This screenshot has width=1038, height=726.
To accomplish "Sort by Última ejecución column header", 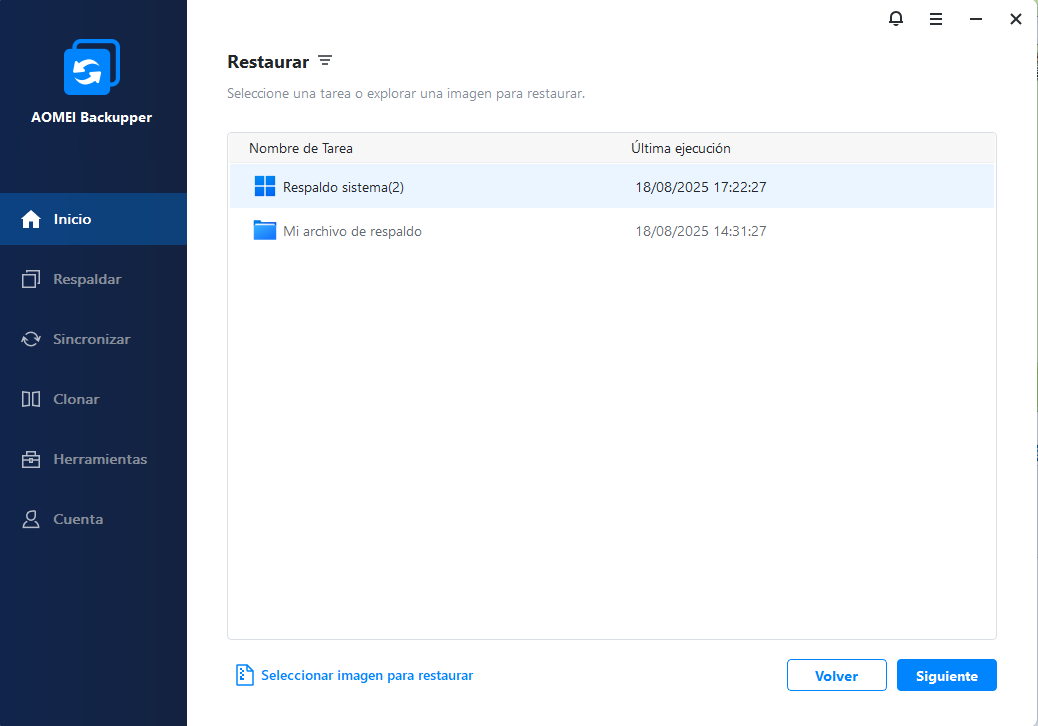I will (x=680, y=148).
